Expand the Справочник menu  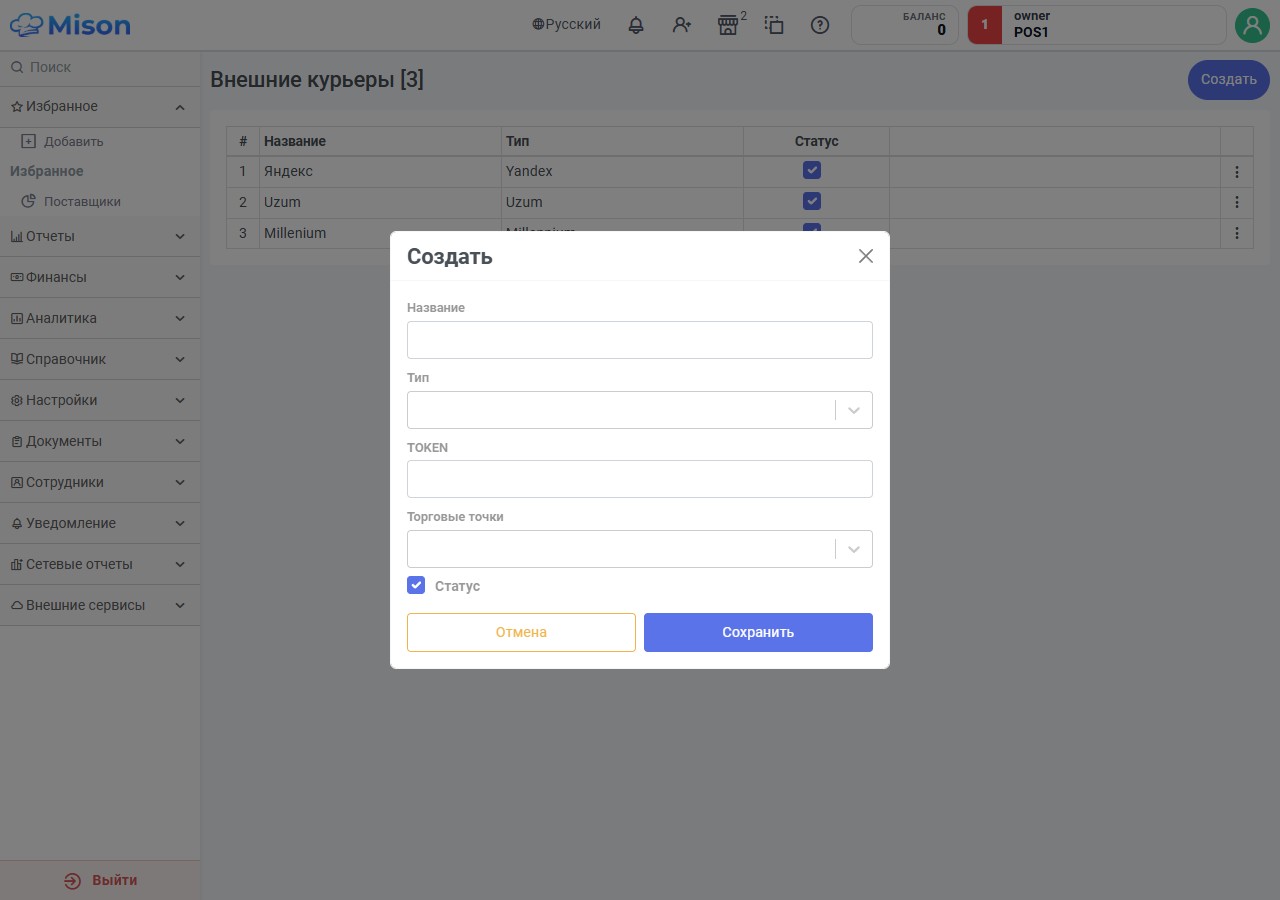(100, 360)
